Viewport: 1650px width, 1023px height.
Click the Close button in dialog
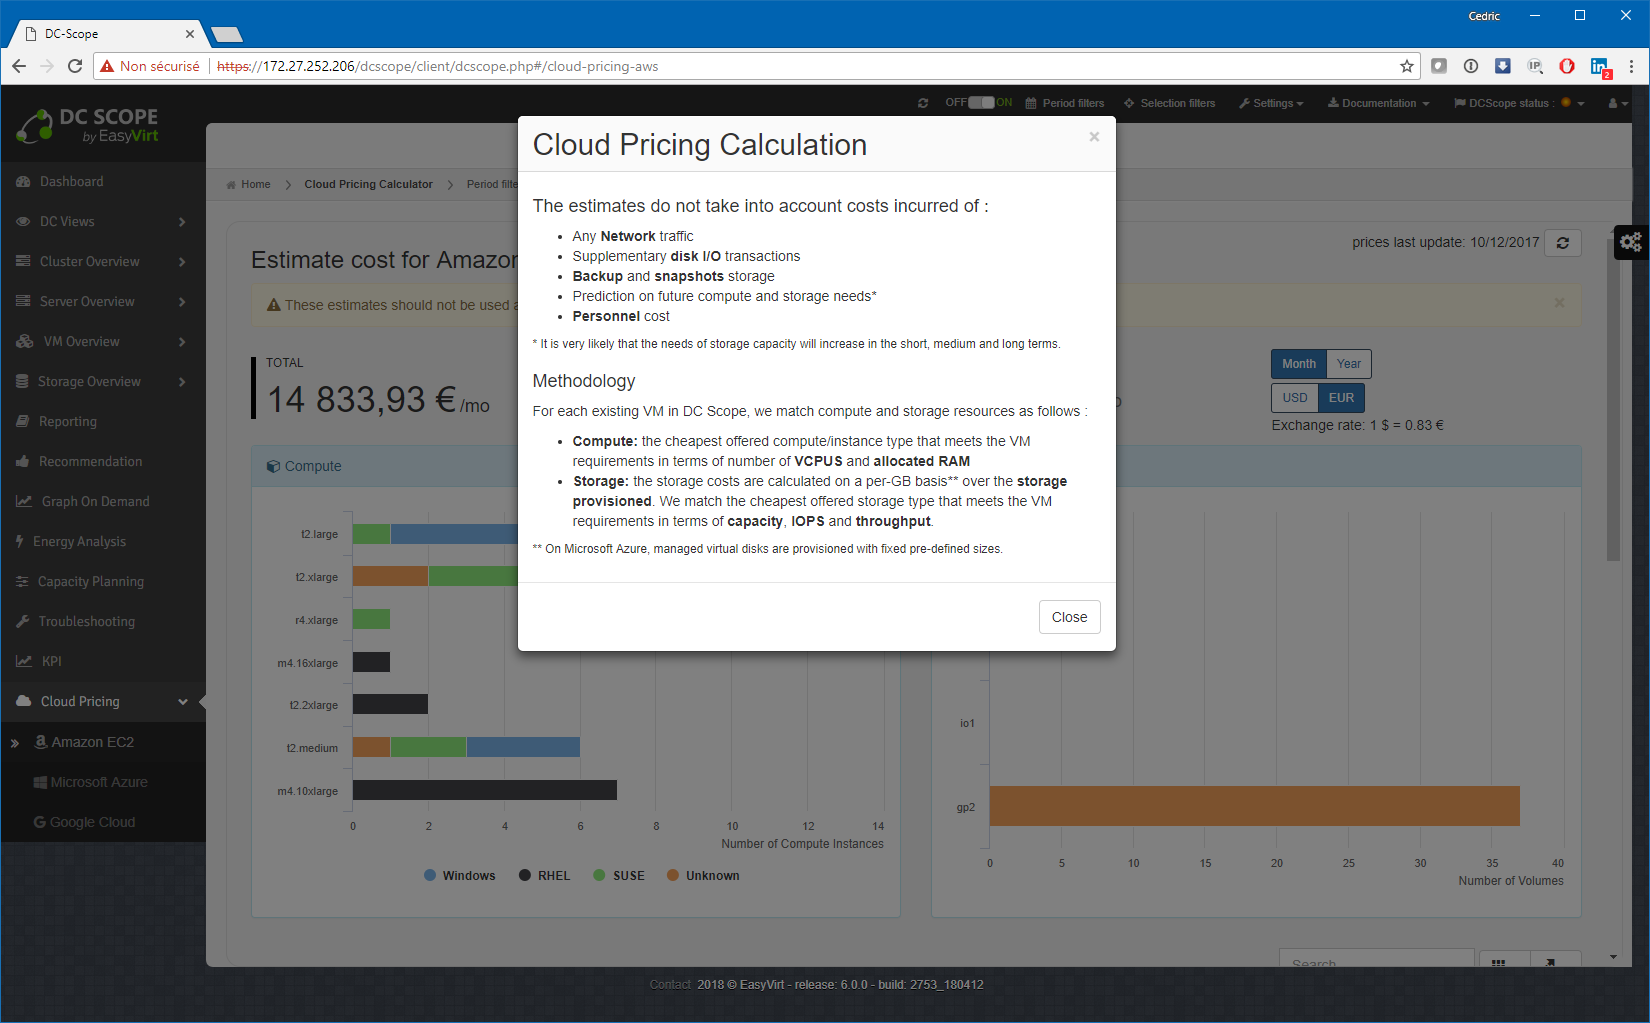pos(1069,617)
